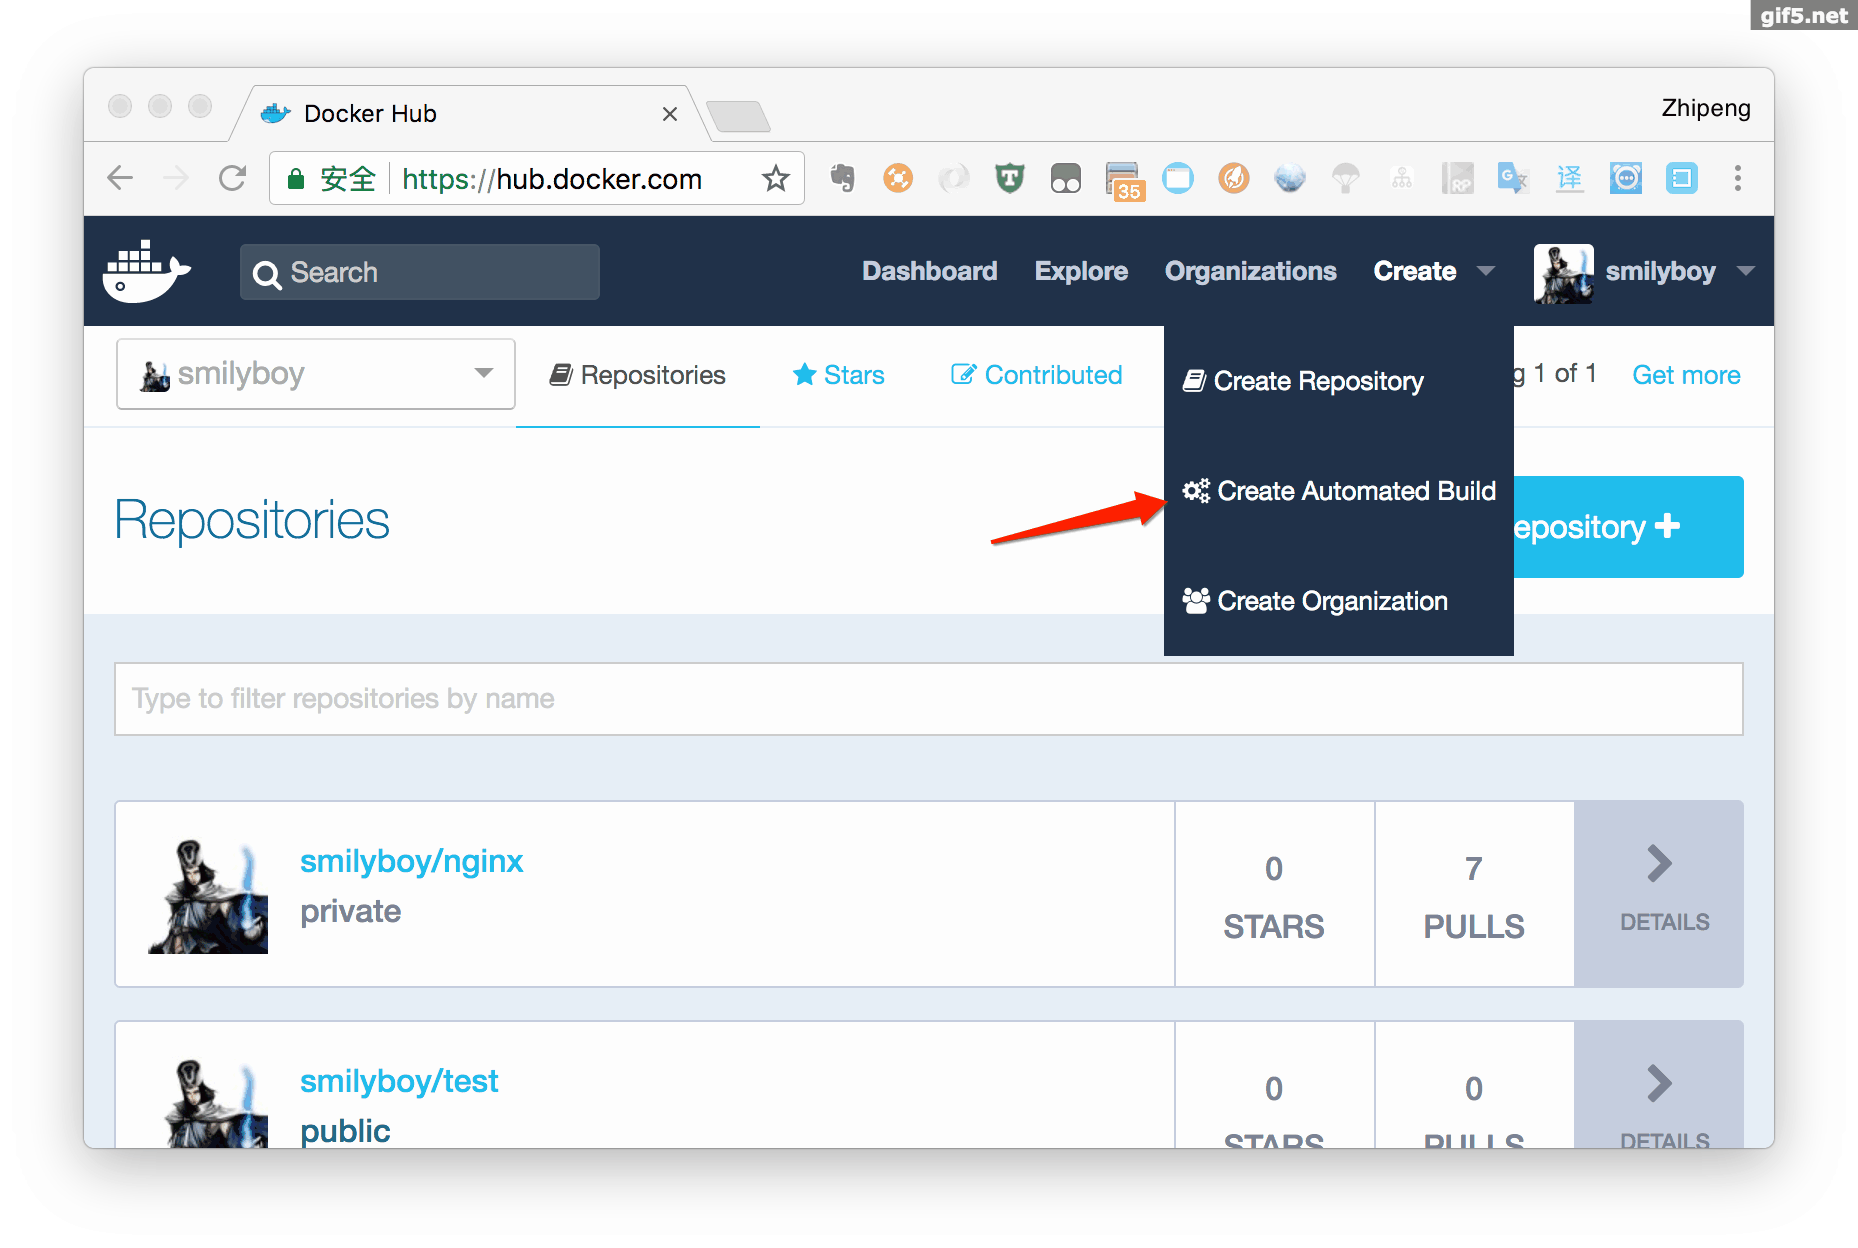Click the Google Translate extension icon
This screenshot has width=1858, height=1248.
[1513, 178]
